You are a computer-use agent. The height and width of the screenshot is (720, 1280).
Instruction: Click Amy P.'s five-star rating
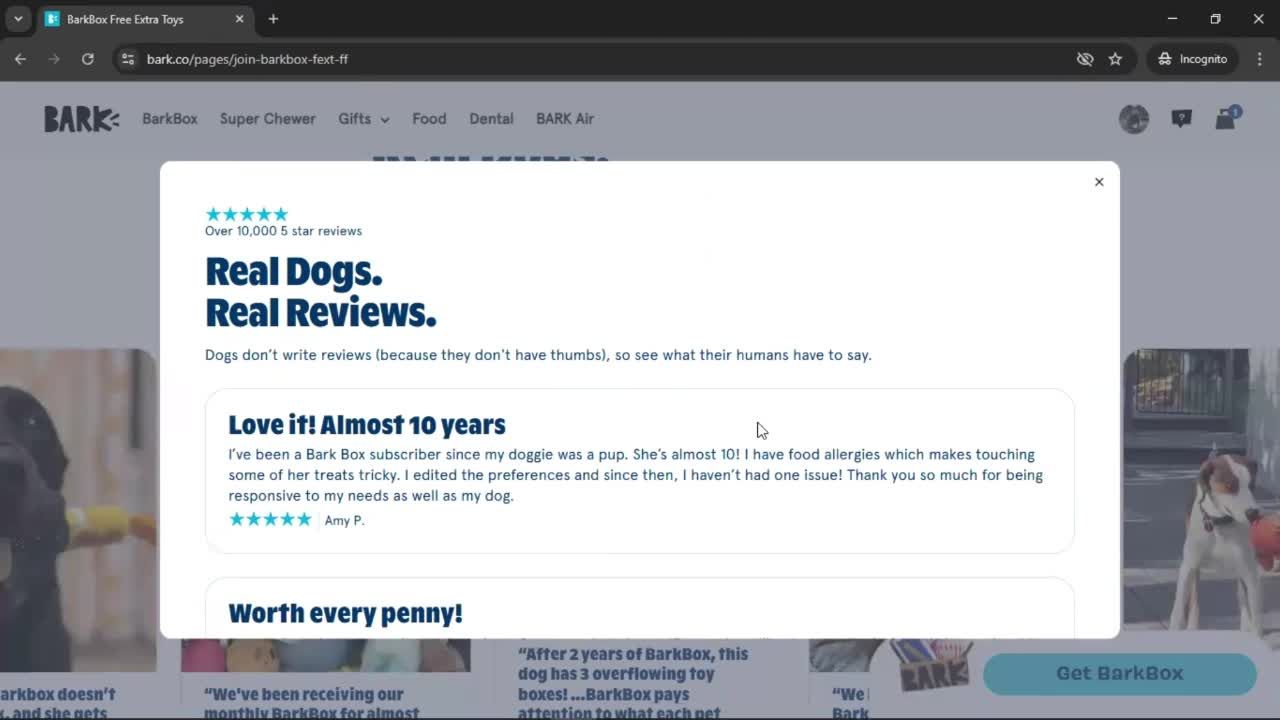(270, 519)
